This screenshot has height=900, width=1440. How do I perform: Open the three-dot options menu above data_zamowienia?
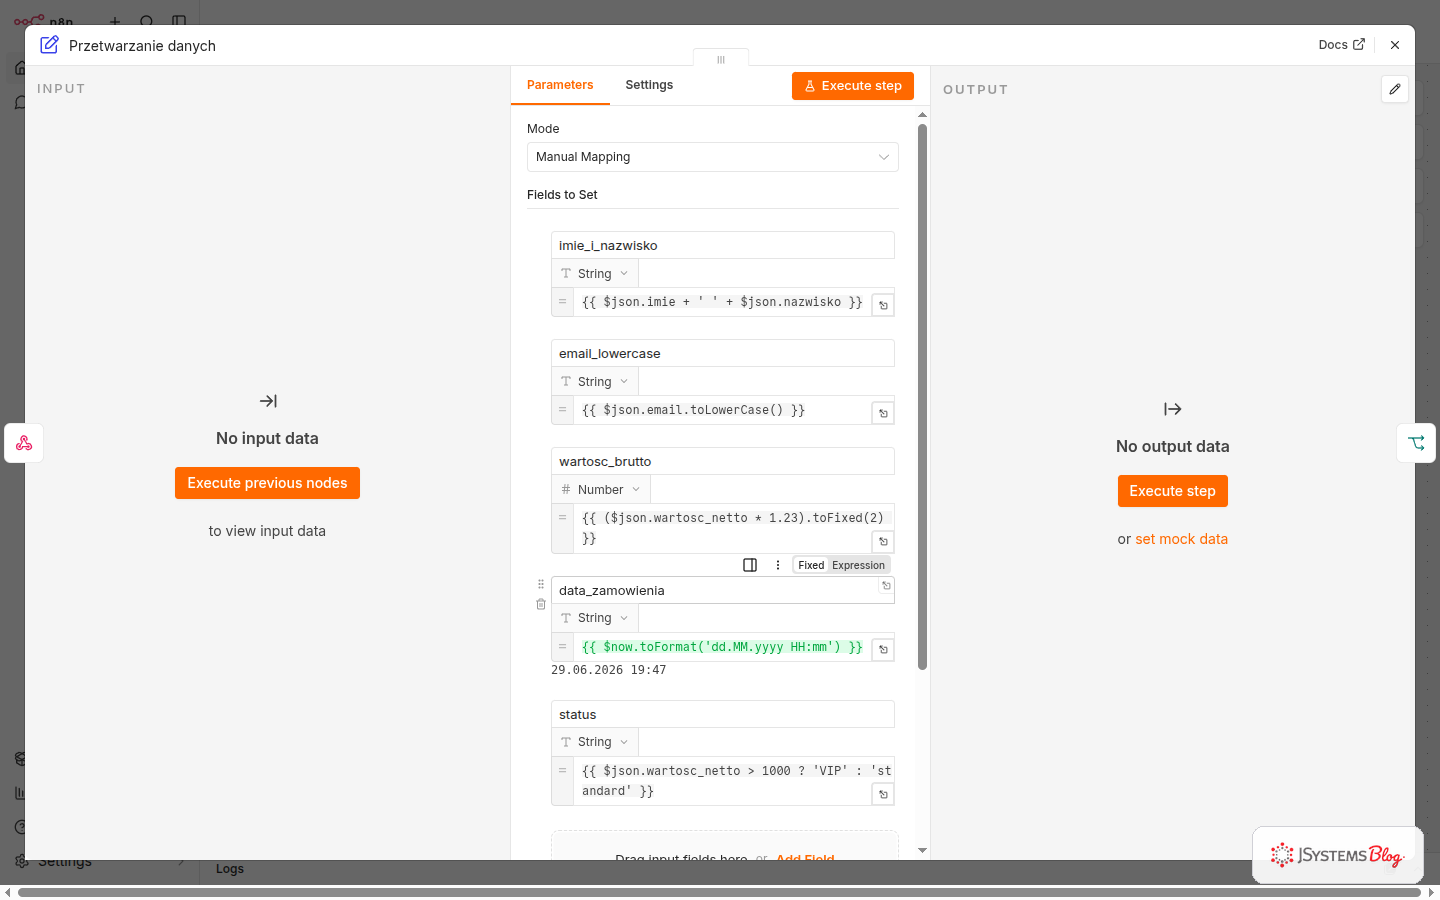point(778,565)
